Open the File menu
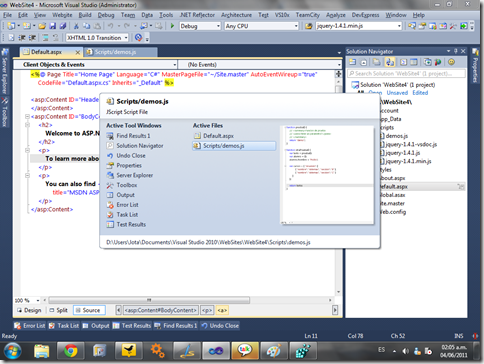This screenshot has width=484, height=364. coord(7,15)
